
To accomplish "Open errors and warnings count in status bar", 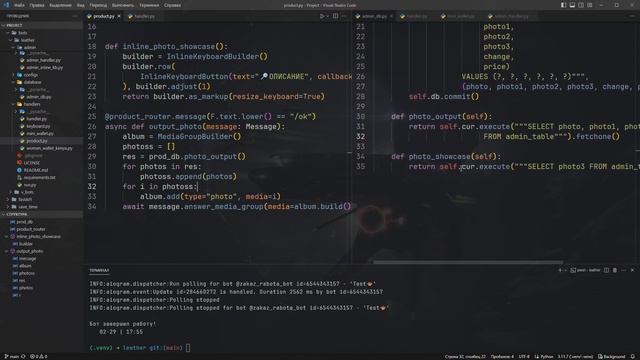I will 39,356.
